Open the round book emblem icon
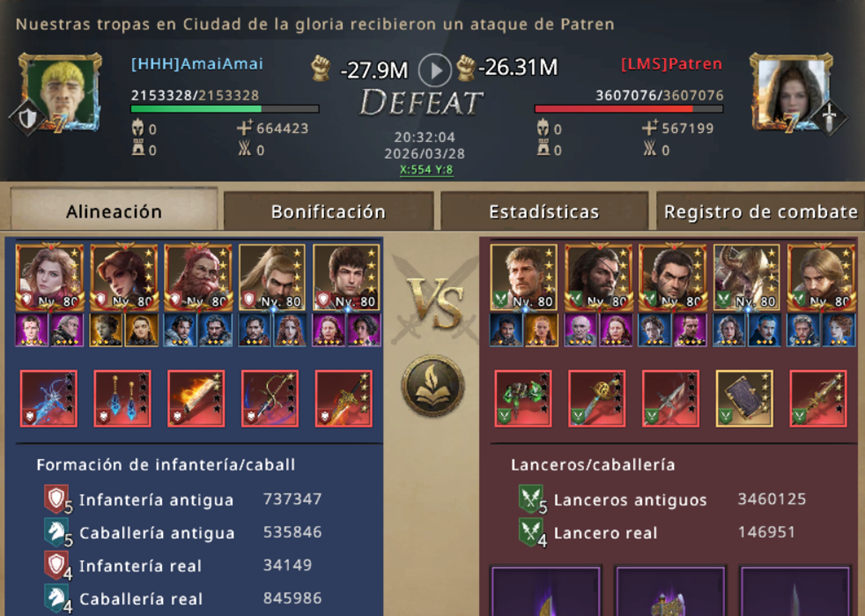Screen dimensions: 865x616 point(433,385)
